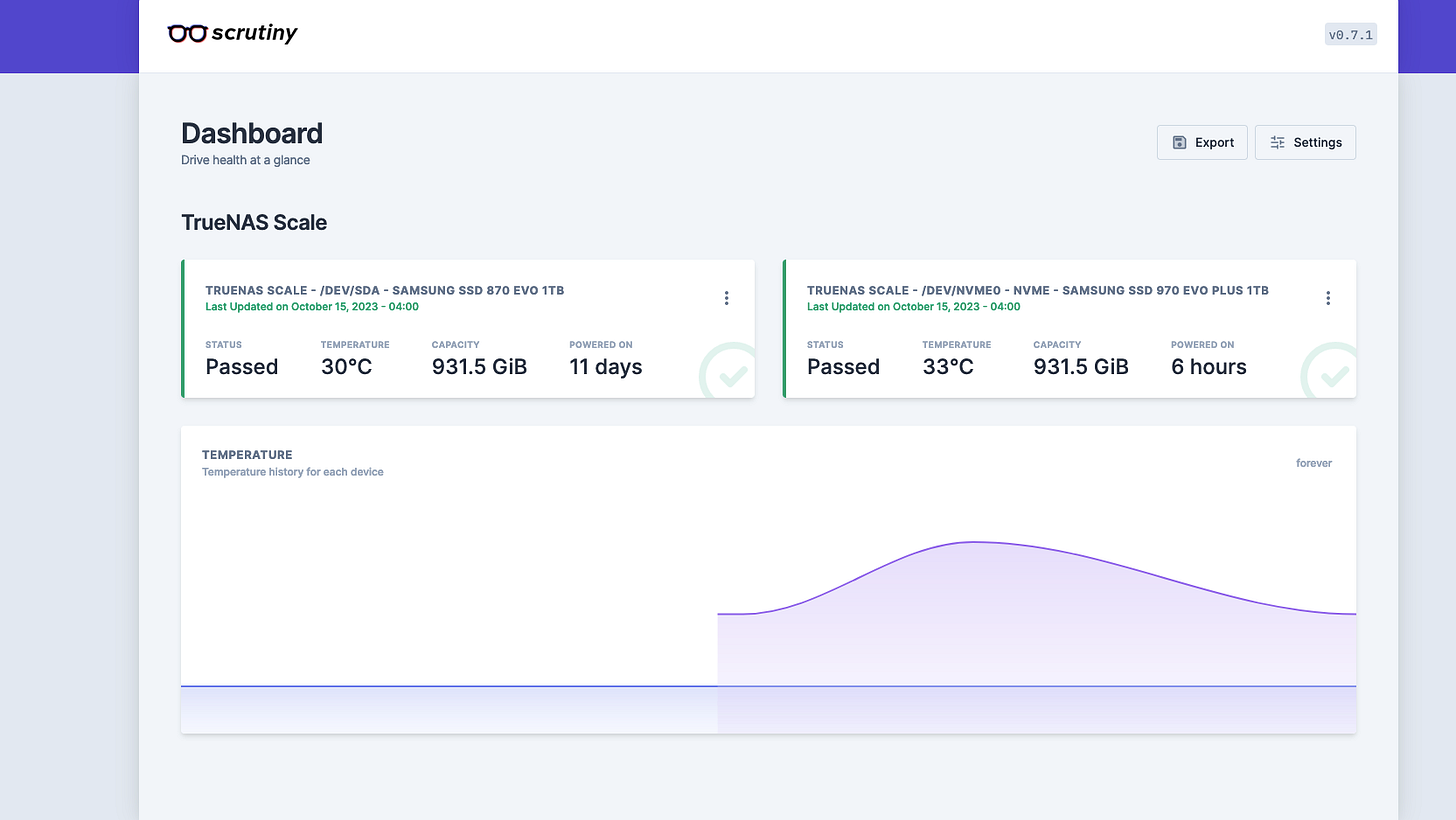Click the Last Updated date on NVME0 card
This screenshot has height=820, width=1456.
coord(914,307)
